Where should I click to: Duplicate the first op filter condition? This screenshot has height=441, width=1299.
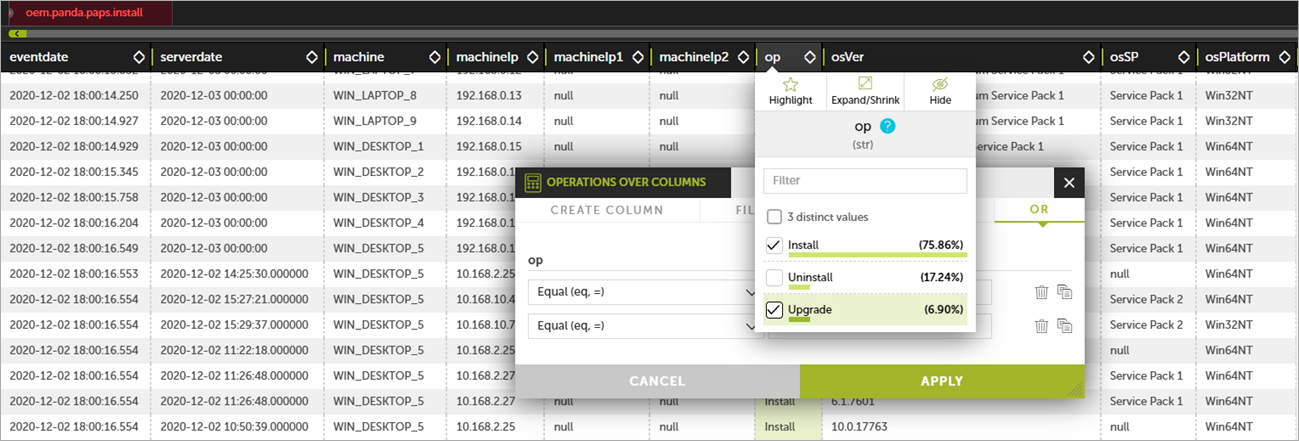[x=1065, y=292]
